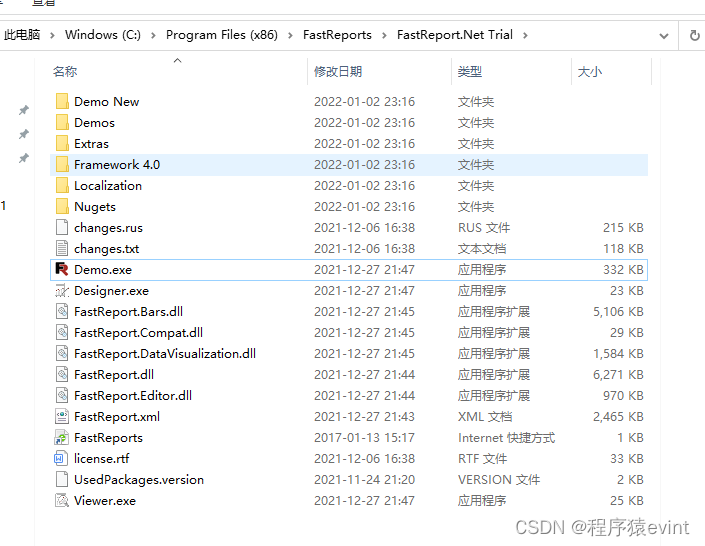Click the 2017-01-13 15:17 date of FastReports
705x546 pixels.
click(364, 438)
